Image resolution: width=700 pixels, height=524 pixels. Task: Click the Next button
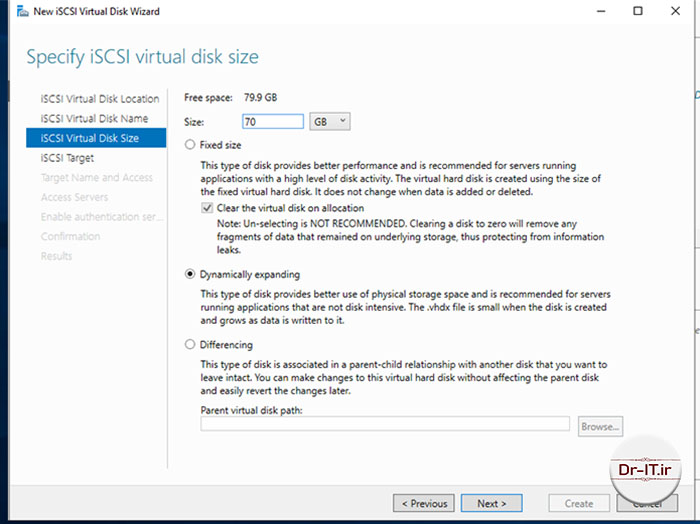[491, 503]
